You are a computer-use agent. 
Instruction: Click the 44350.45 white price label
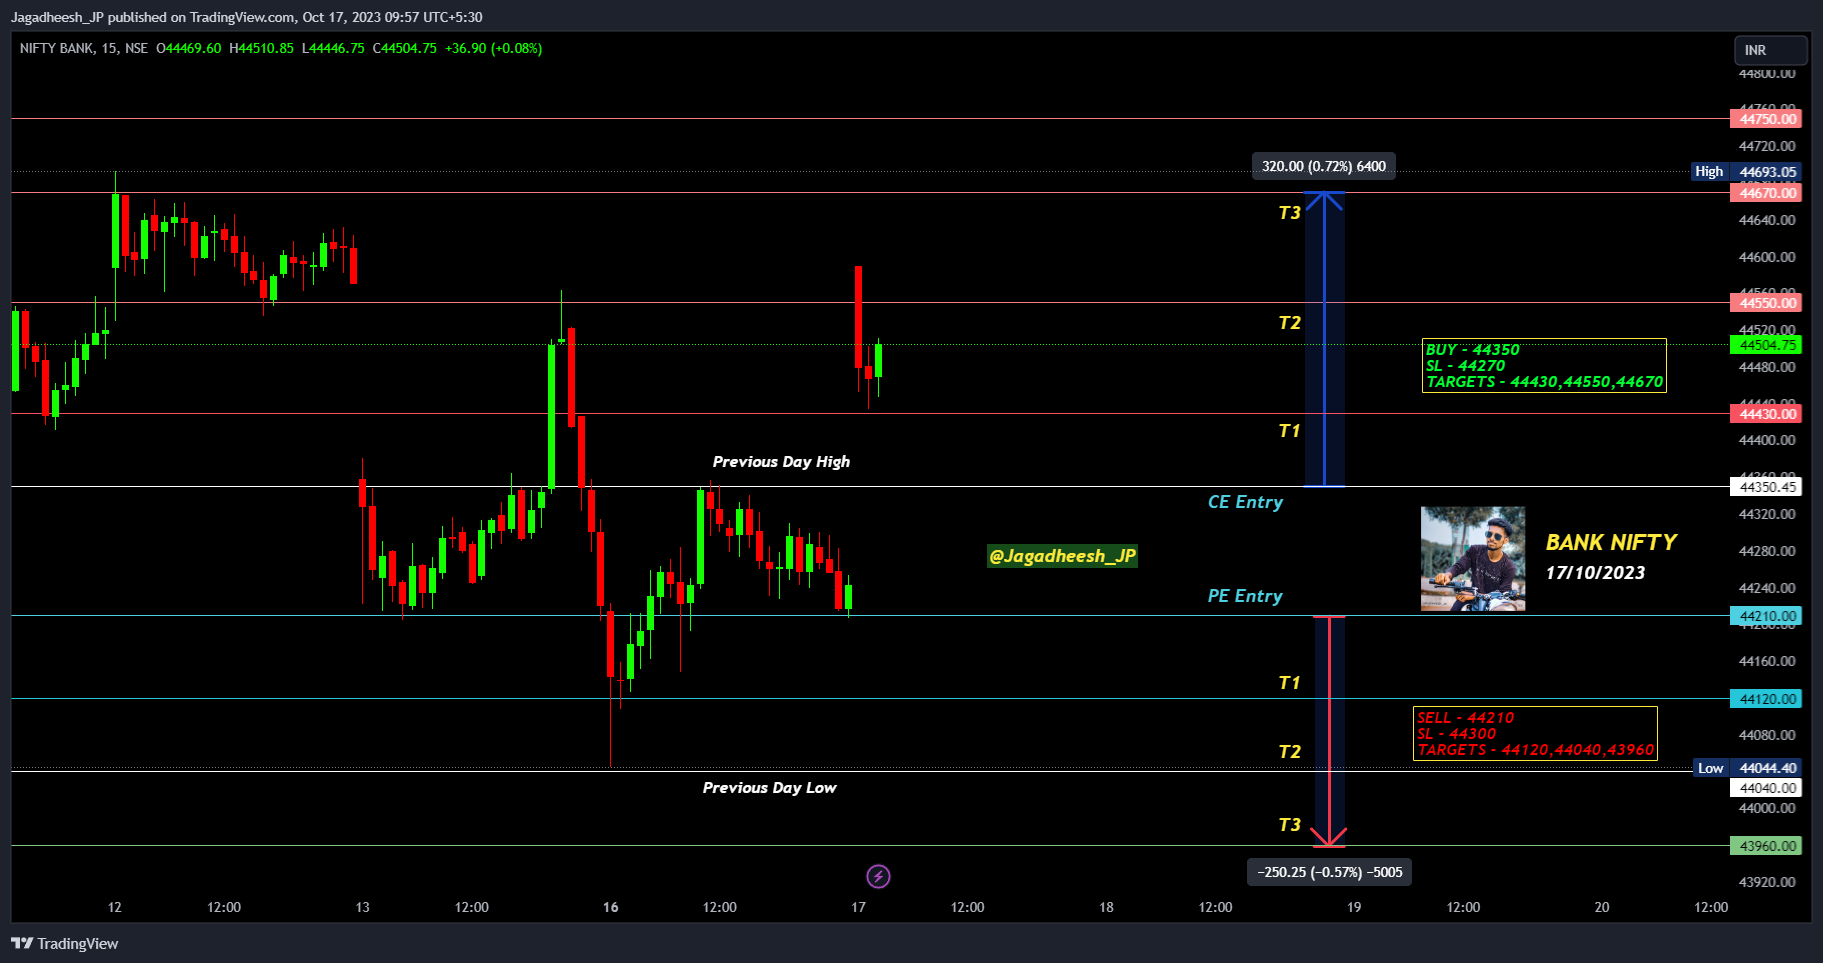pos(1766,487)
